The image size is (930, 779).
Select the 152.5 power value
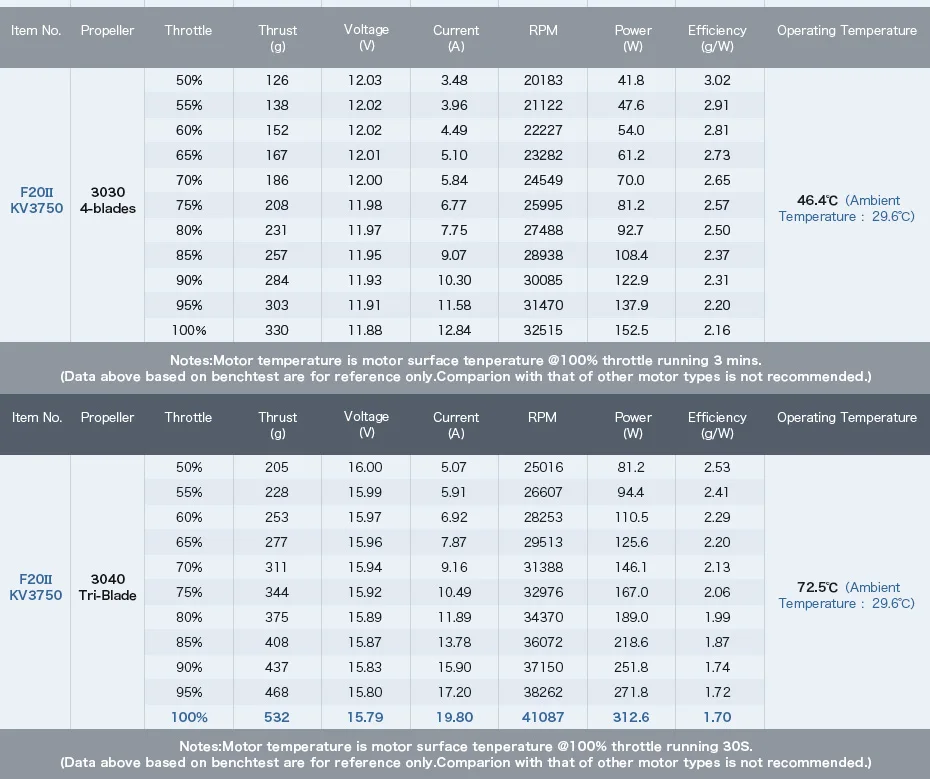click(x=631, y=330)
